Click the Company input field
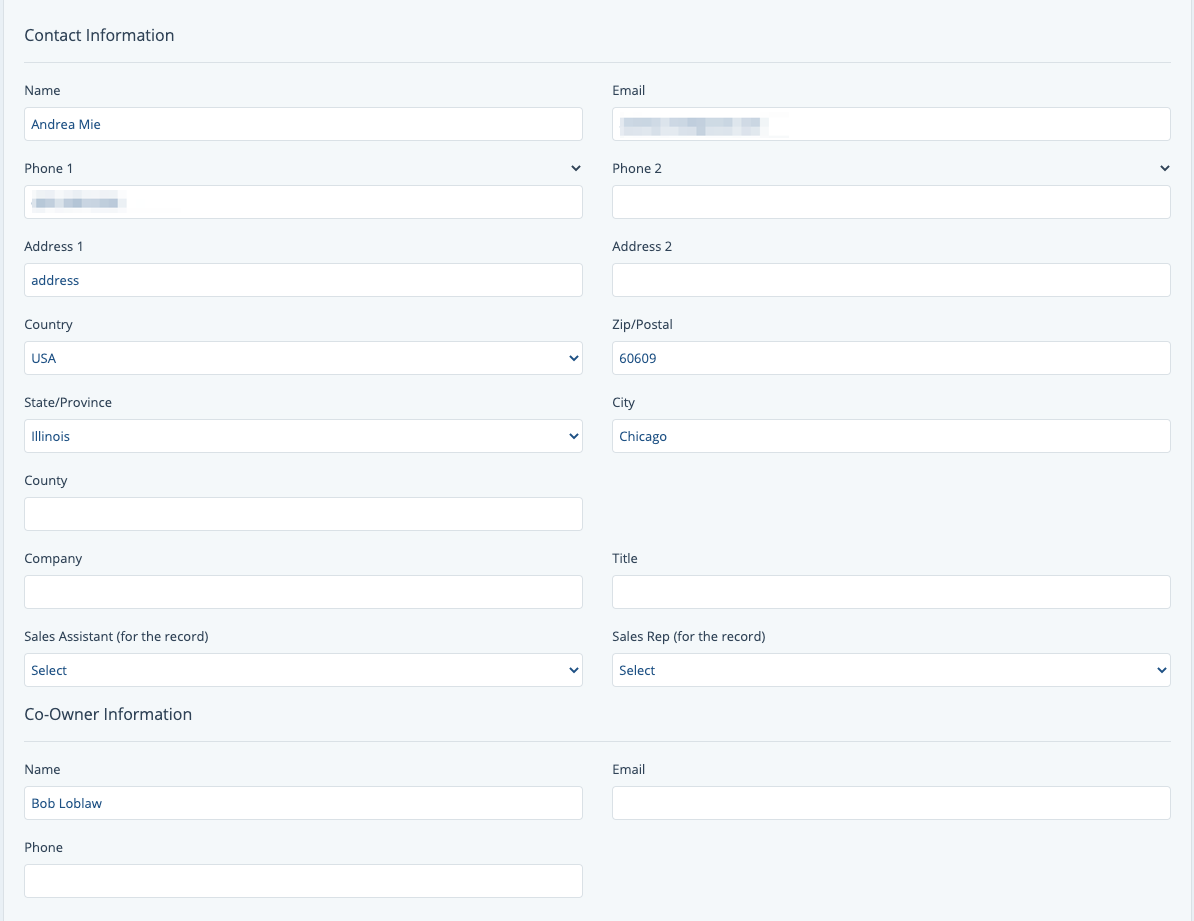 coord(303,592)
